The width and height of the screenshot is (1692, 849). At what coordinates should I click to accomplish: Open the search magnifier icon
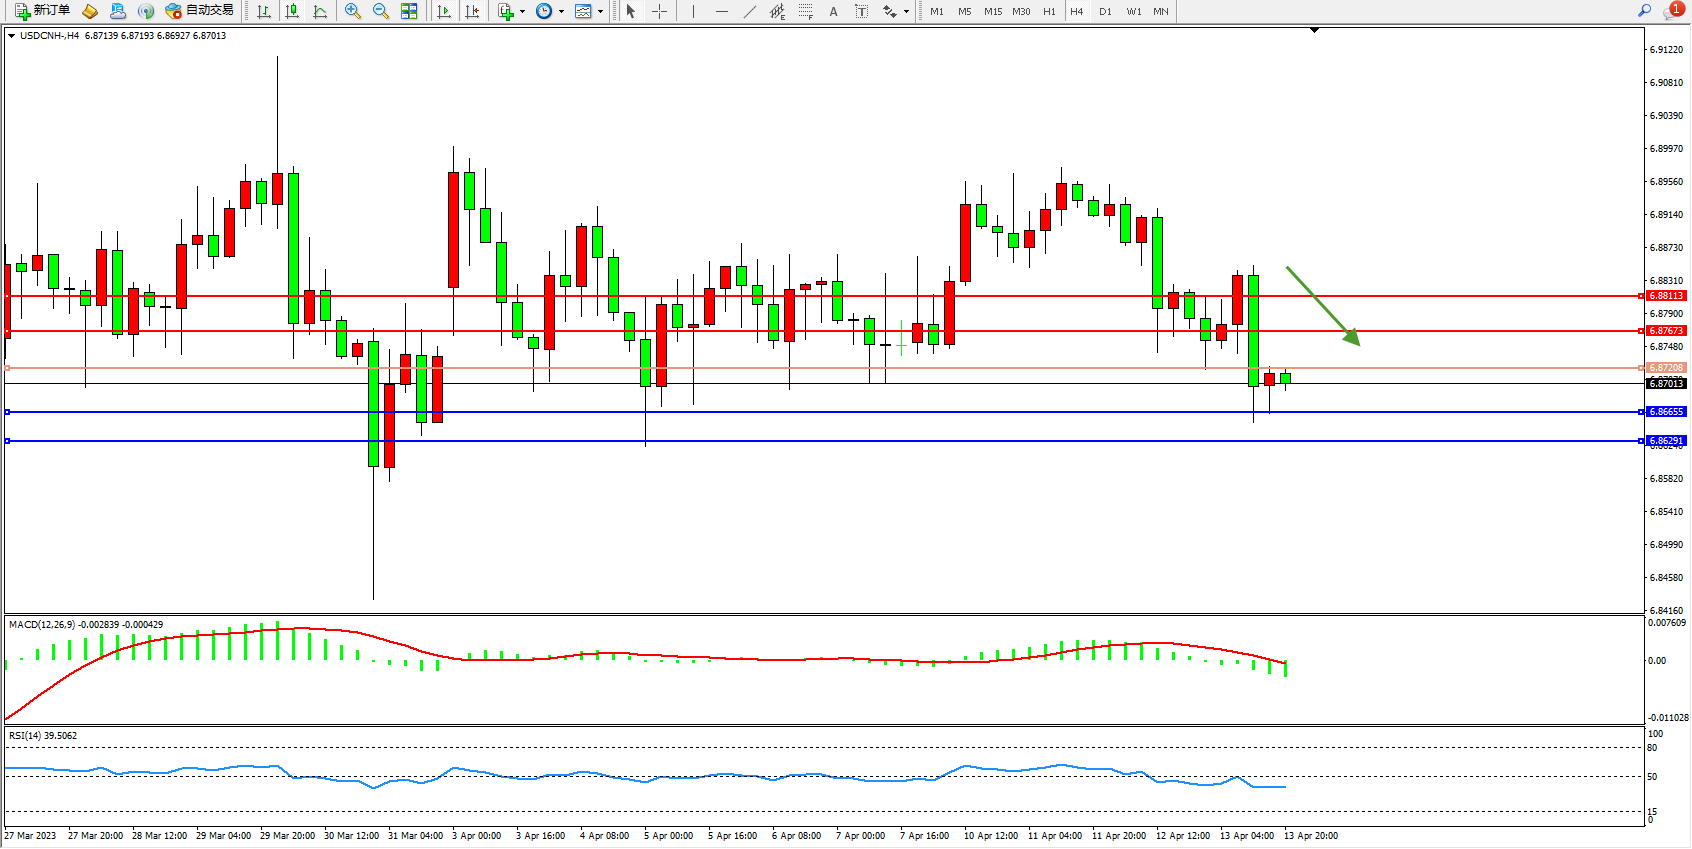tap(1644, 11)
